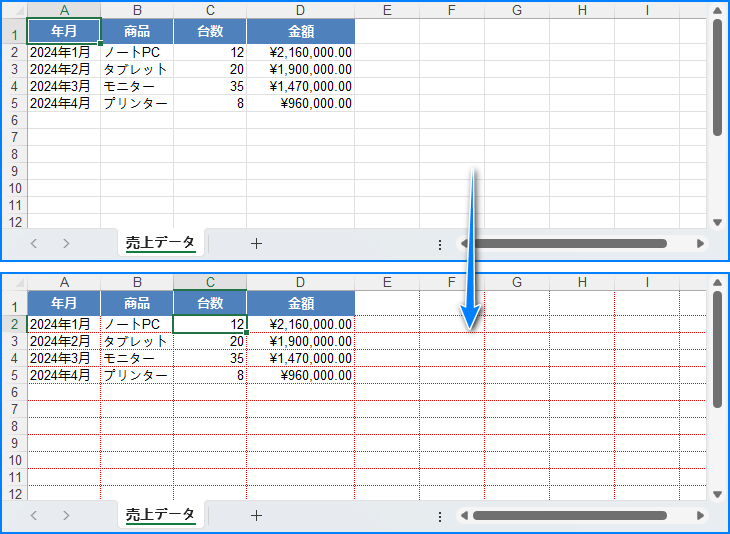730x534 pixels.
Task: Click the three-dot sheet options in bottom window
Action: pos(440,517)
